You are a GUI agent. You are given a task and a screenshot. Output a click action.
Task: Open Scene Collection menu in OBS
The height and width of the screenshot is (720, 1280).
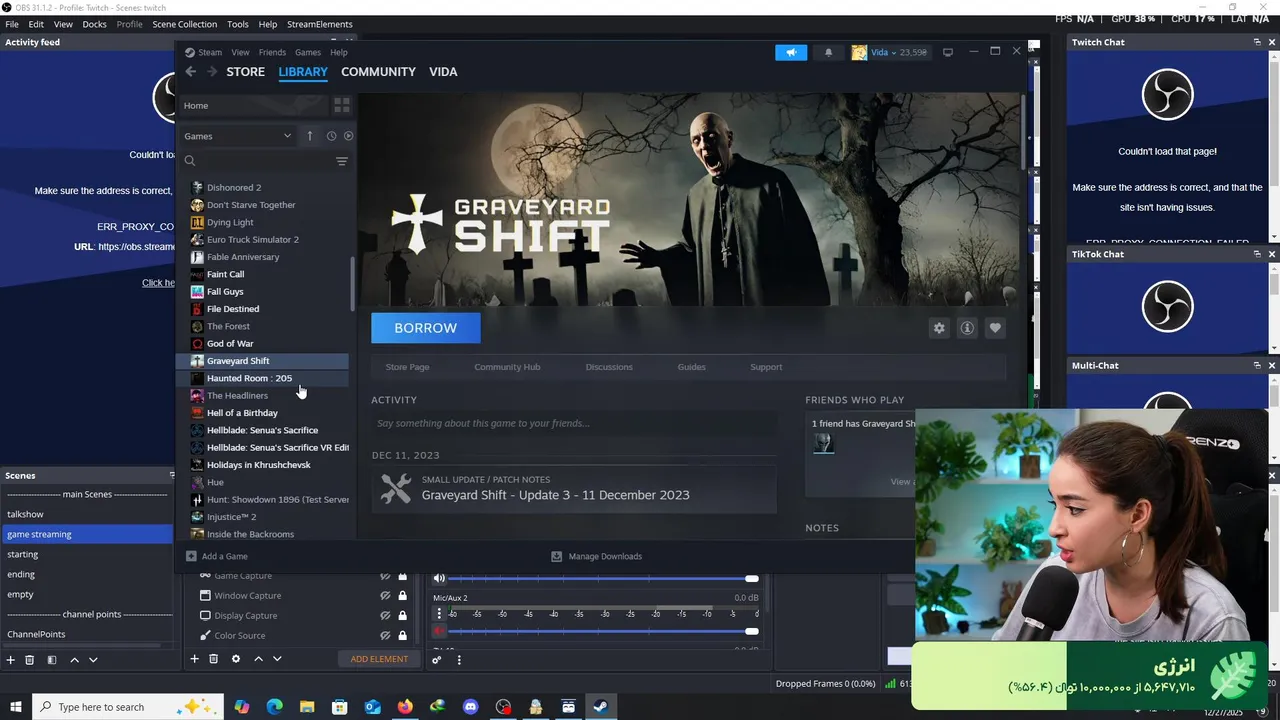coord(184,24)
